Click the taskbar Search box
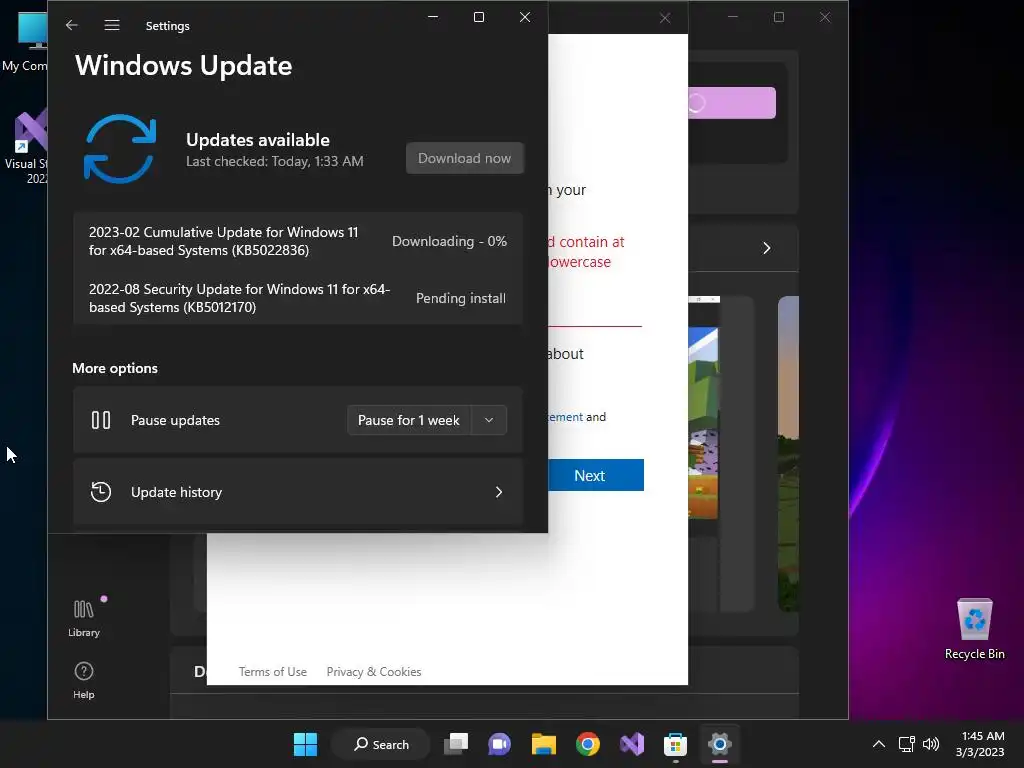Viewport: 1024px width, 768px height. tap(381, 744)
